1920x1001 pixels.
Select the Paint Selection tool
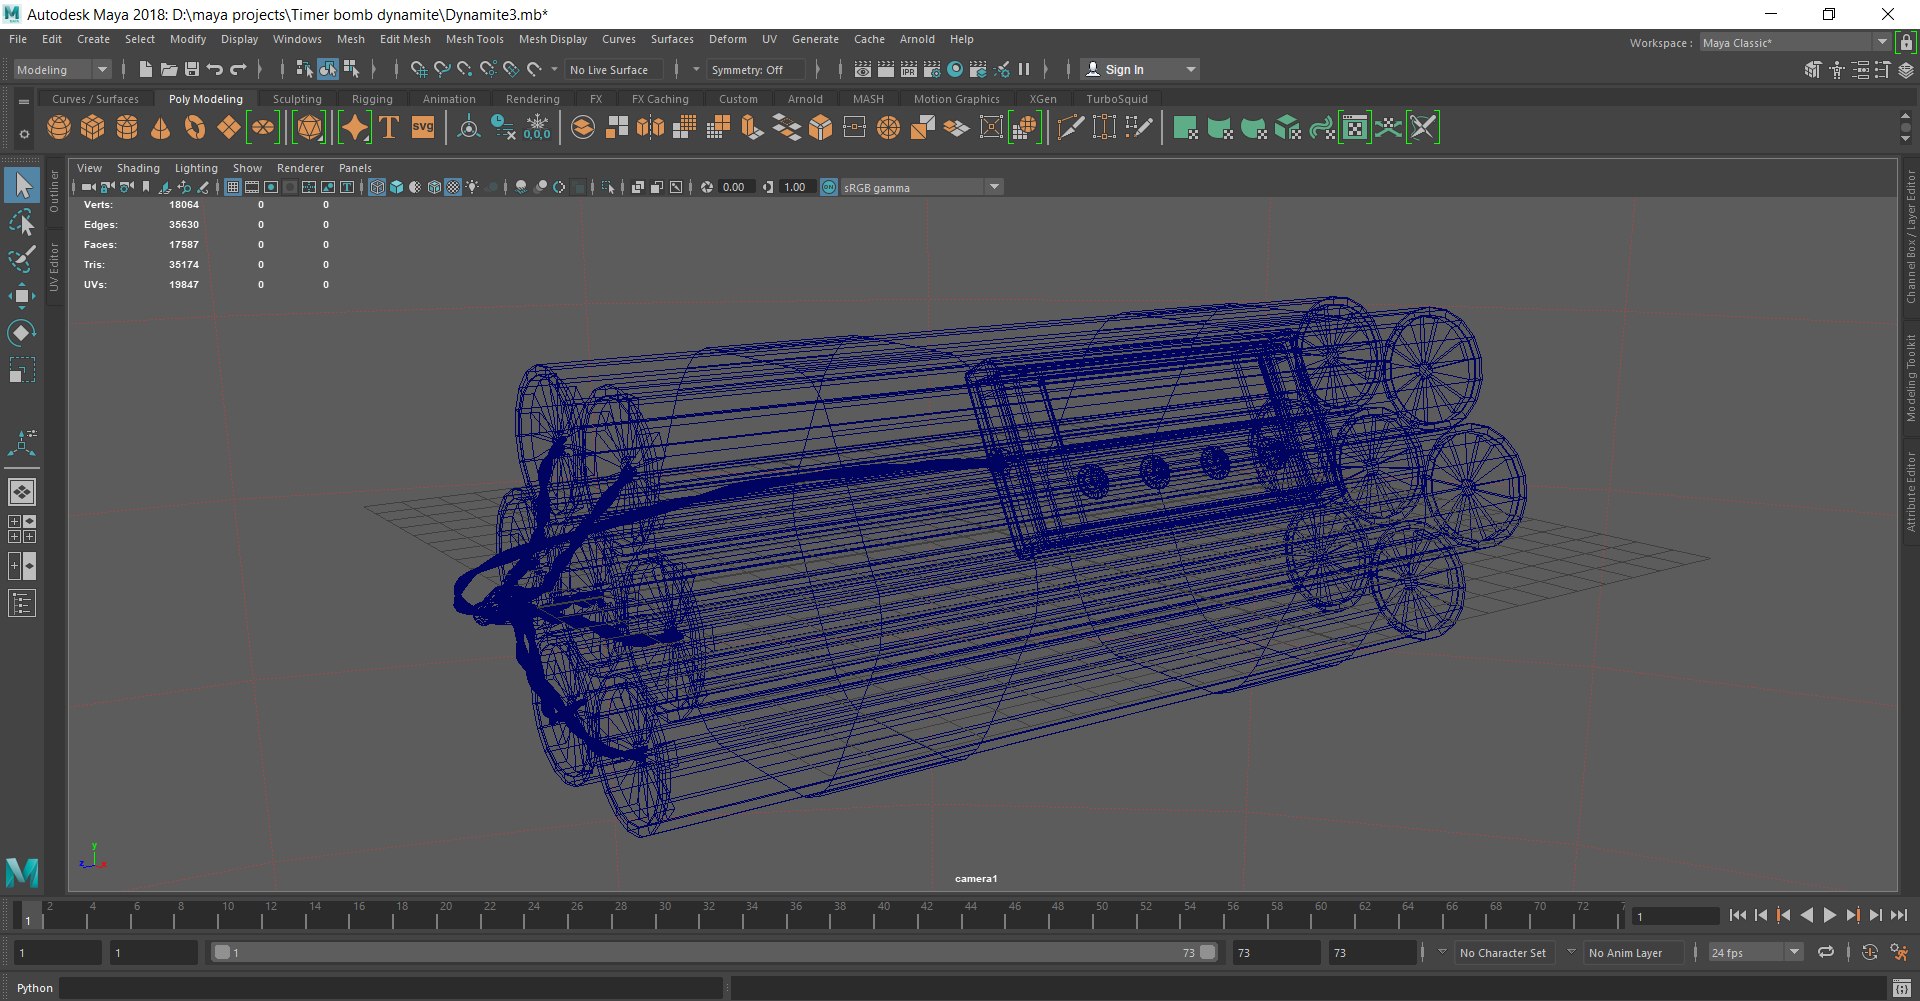click(x=22, y=258)
